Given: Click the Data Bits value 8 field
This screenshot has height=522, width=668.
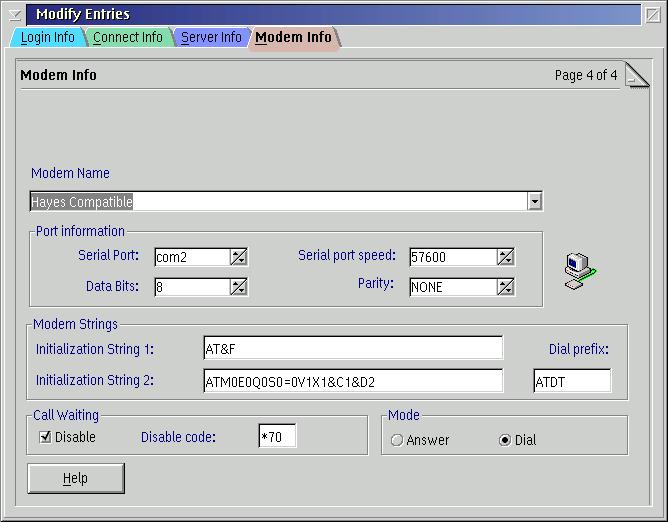Looking at the screenshot, I should [193, 287].
